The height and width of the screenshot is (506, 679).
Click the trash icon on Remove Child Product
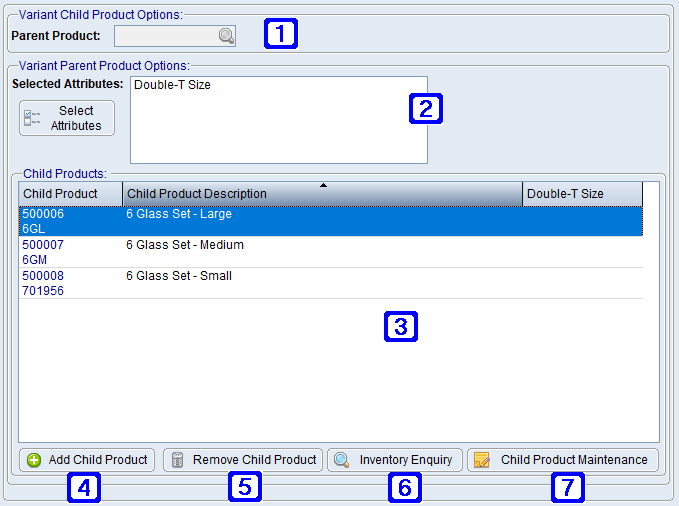coord(178,460)
